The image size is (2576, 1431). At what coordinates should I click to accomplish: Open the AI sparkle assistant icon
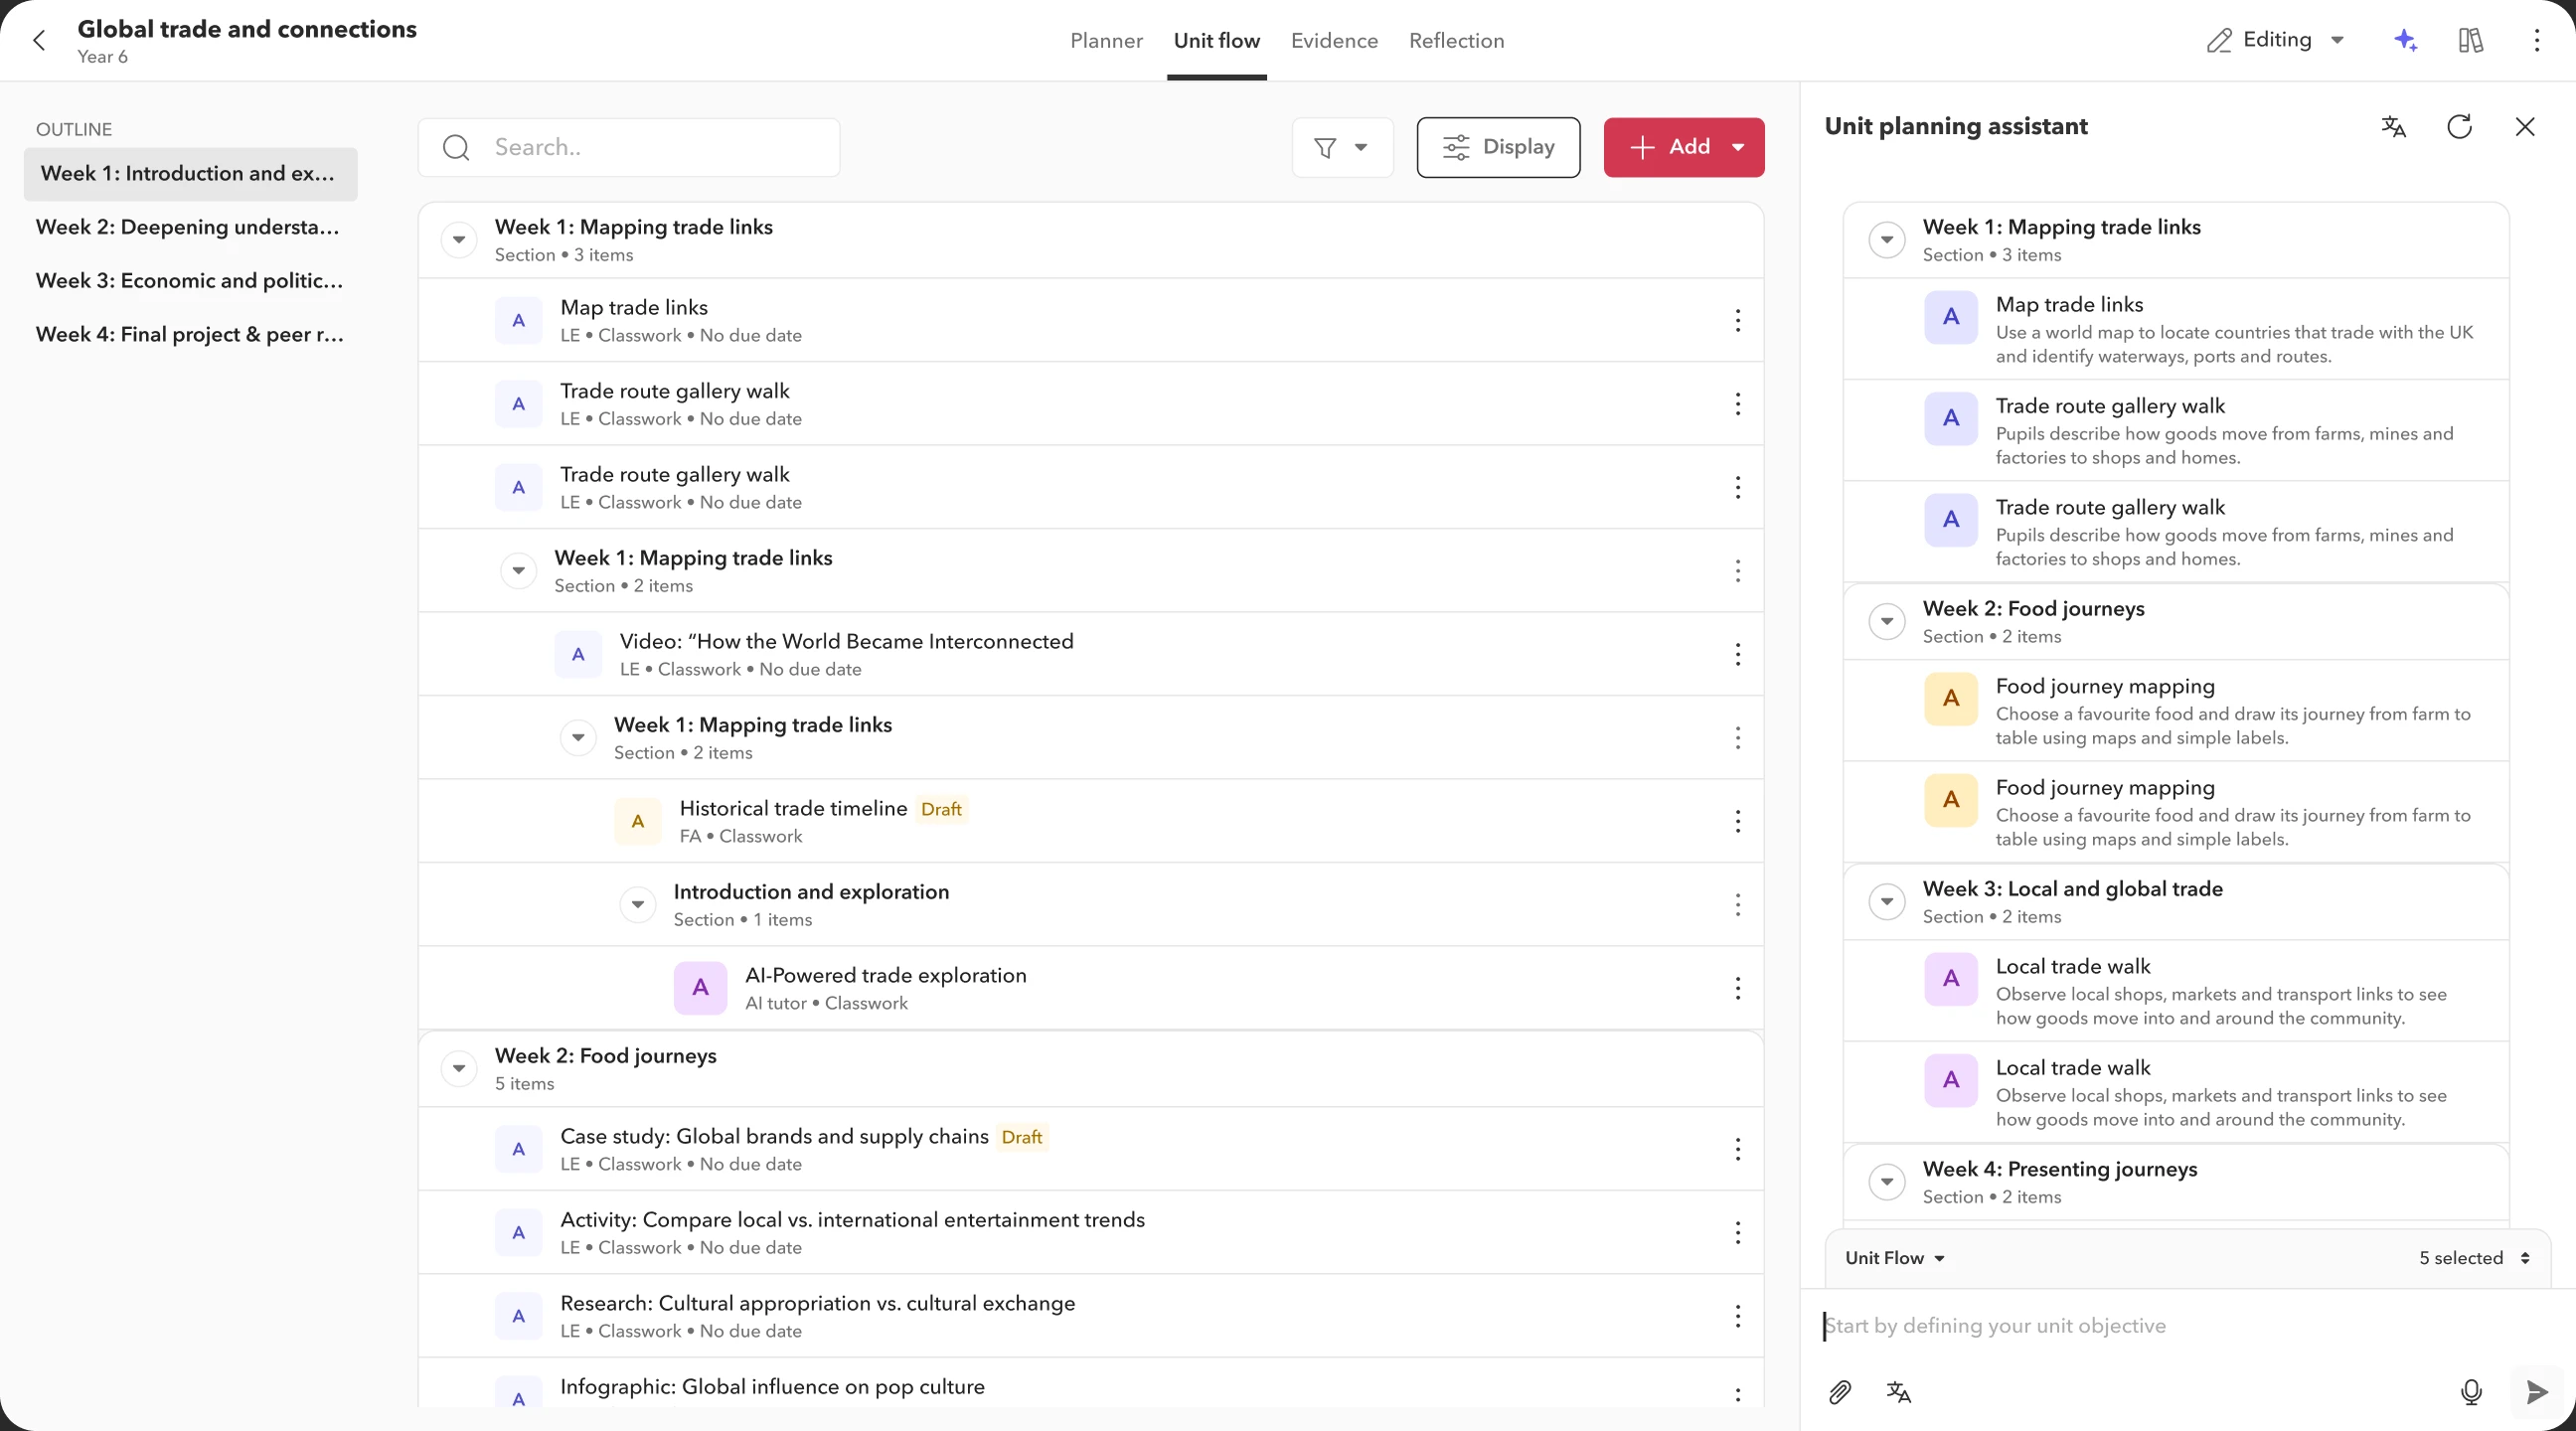pos(2405,40)
